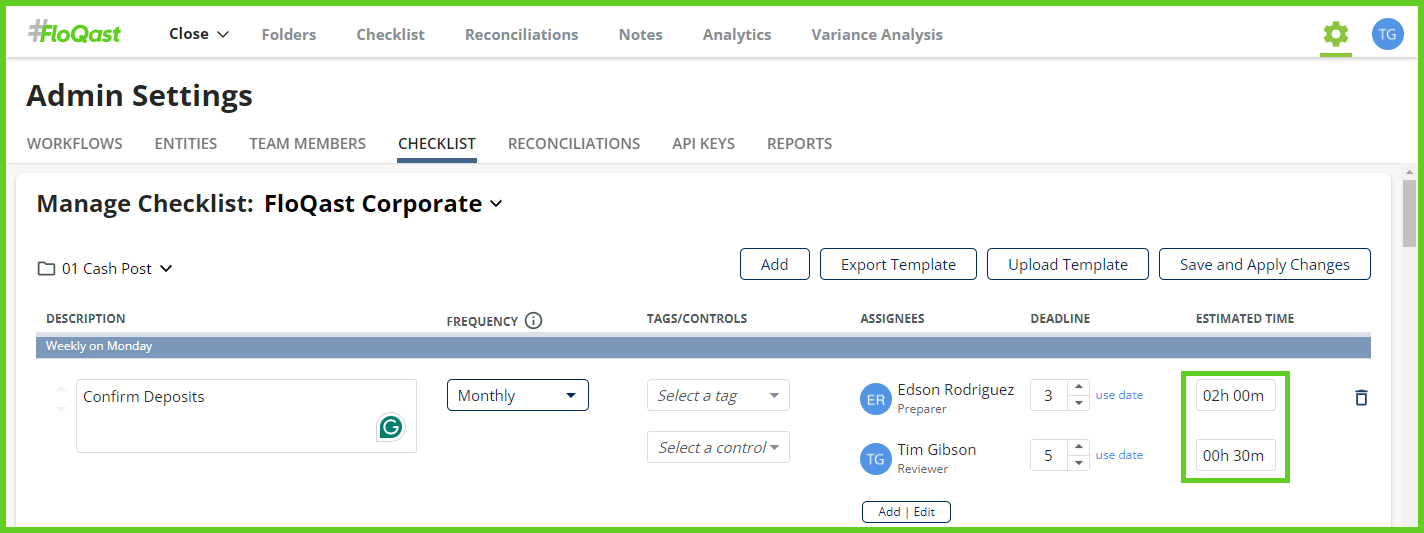
Task: Switch to the REPORTS tab
Action: pos(799,143)
